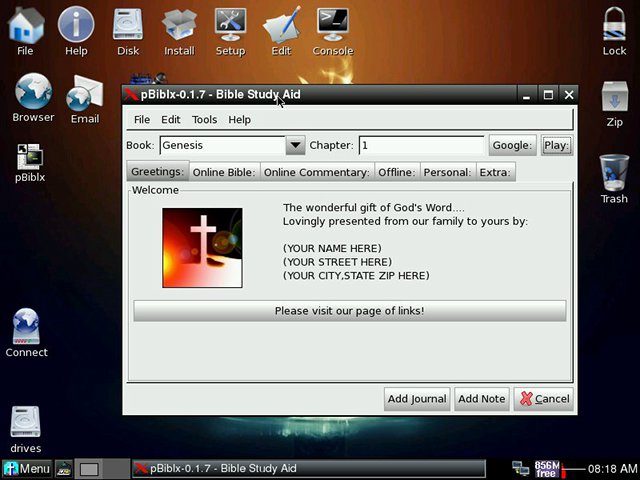The width and height of the screenshot is (640, 480).
Task: Switch to the Extra: tab
Action: (495, 172)
